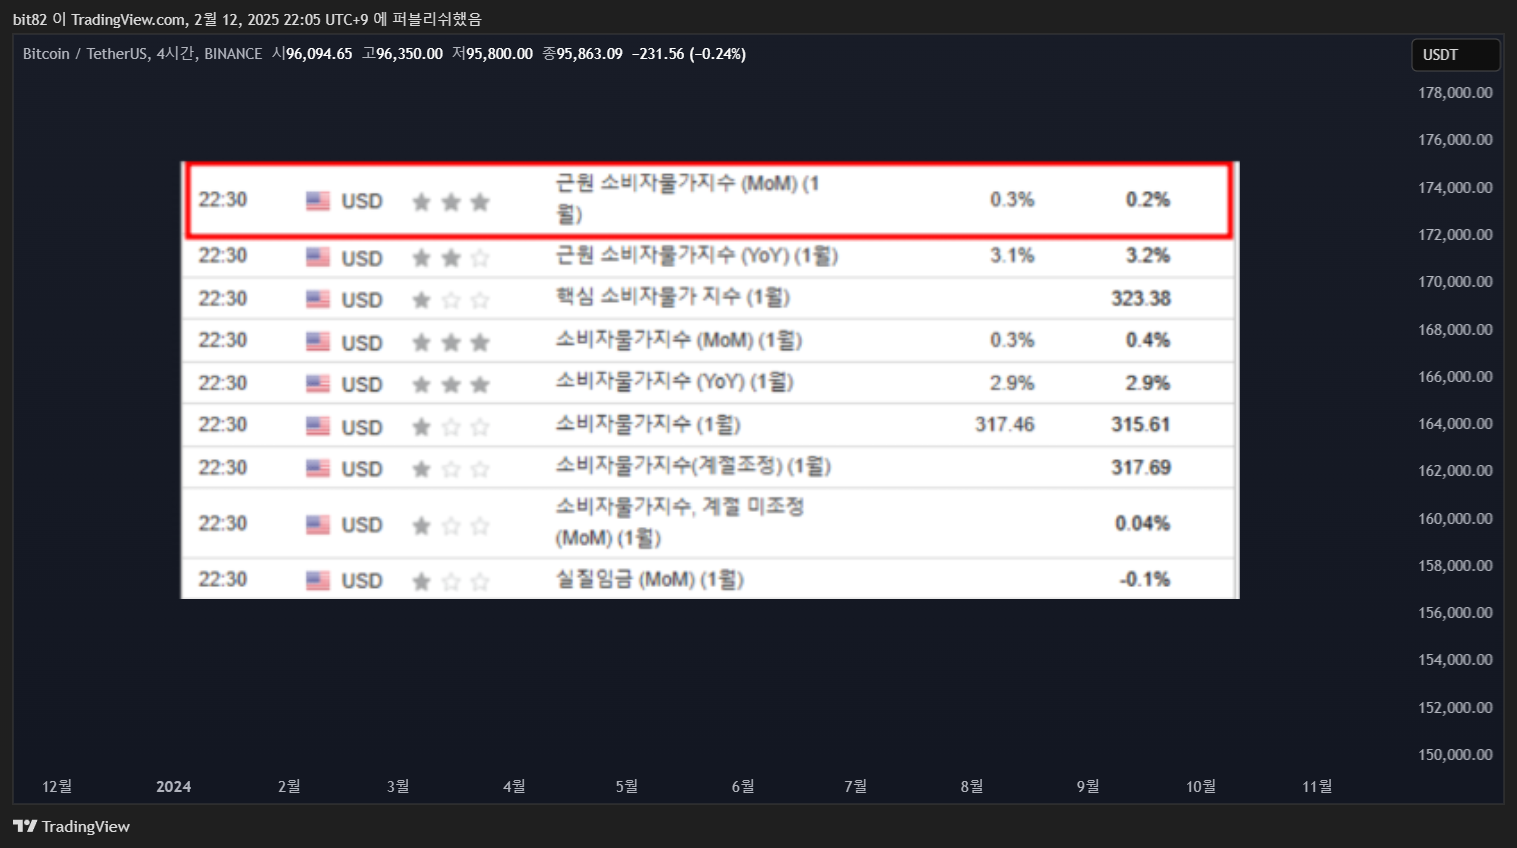The width and height of the screenshot is (1517, 848).
Task: Click 12월 label on the time axis
Action: tap(57, 787)
